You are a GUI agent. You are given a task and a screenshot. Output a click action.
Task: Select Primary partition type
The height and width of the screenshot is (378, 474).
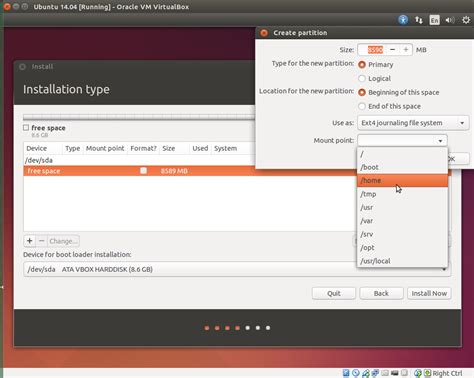(x=362, y=65)
